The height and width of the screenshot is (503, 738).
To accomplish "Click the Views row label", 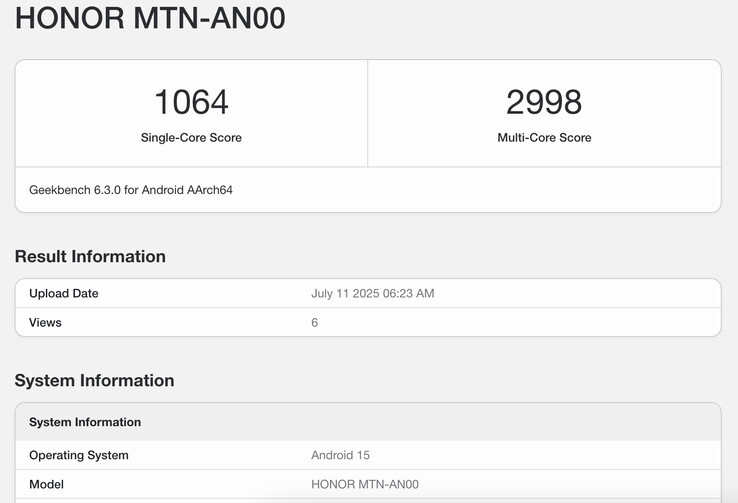I will click(x=46, y=323).
